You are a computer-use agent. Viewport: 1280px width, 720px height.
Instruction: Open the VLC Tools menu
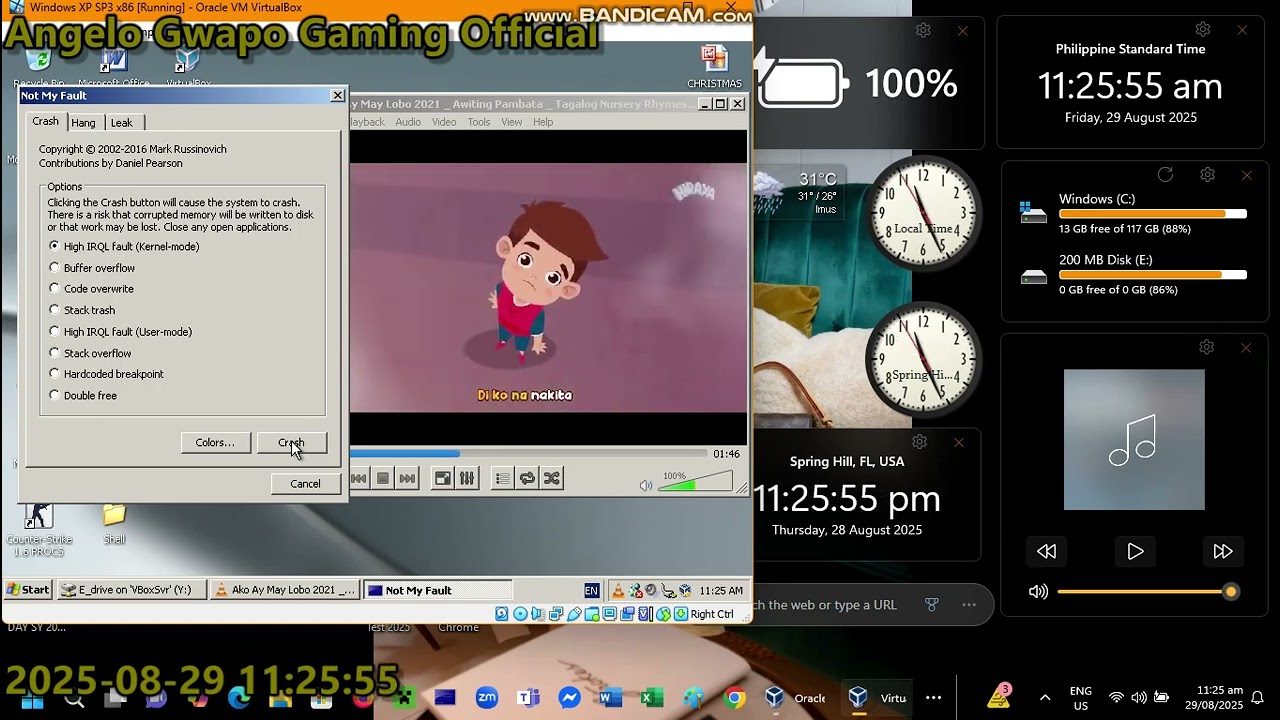point(479,122)
